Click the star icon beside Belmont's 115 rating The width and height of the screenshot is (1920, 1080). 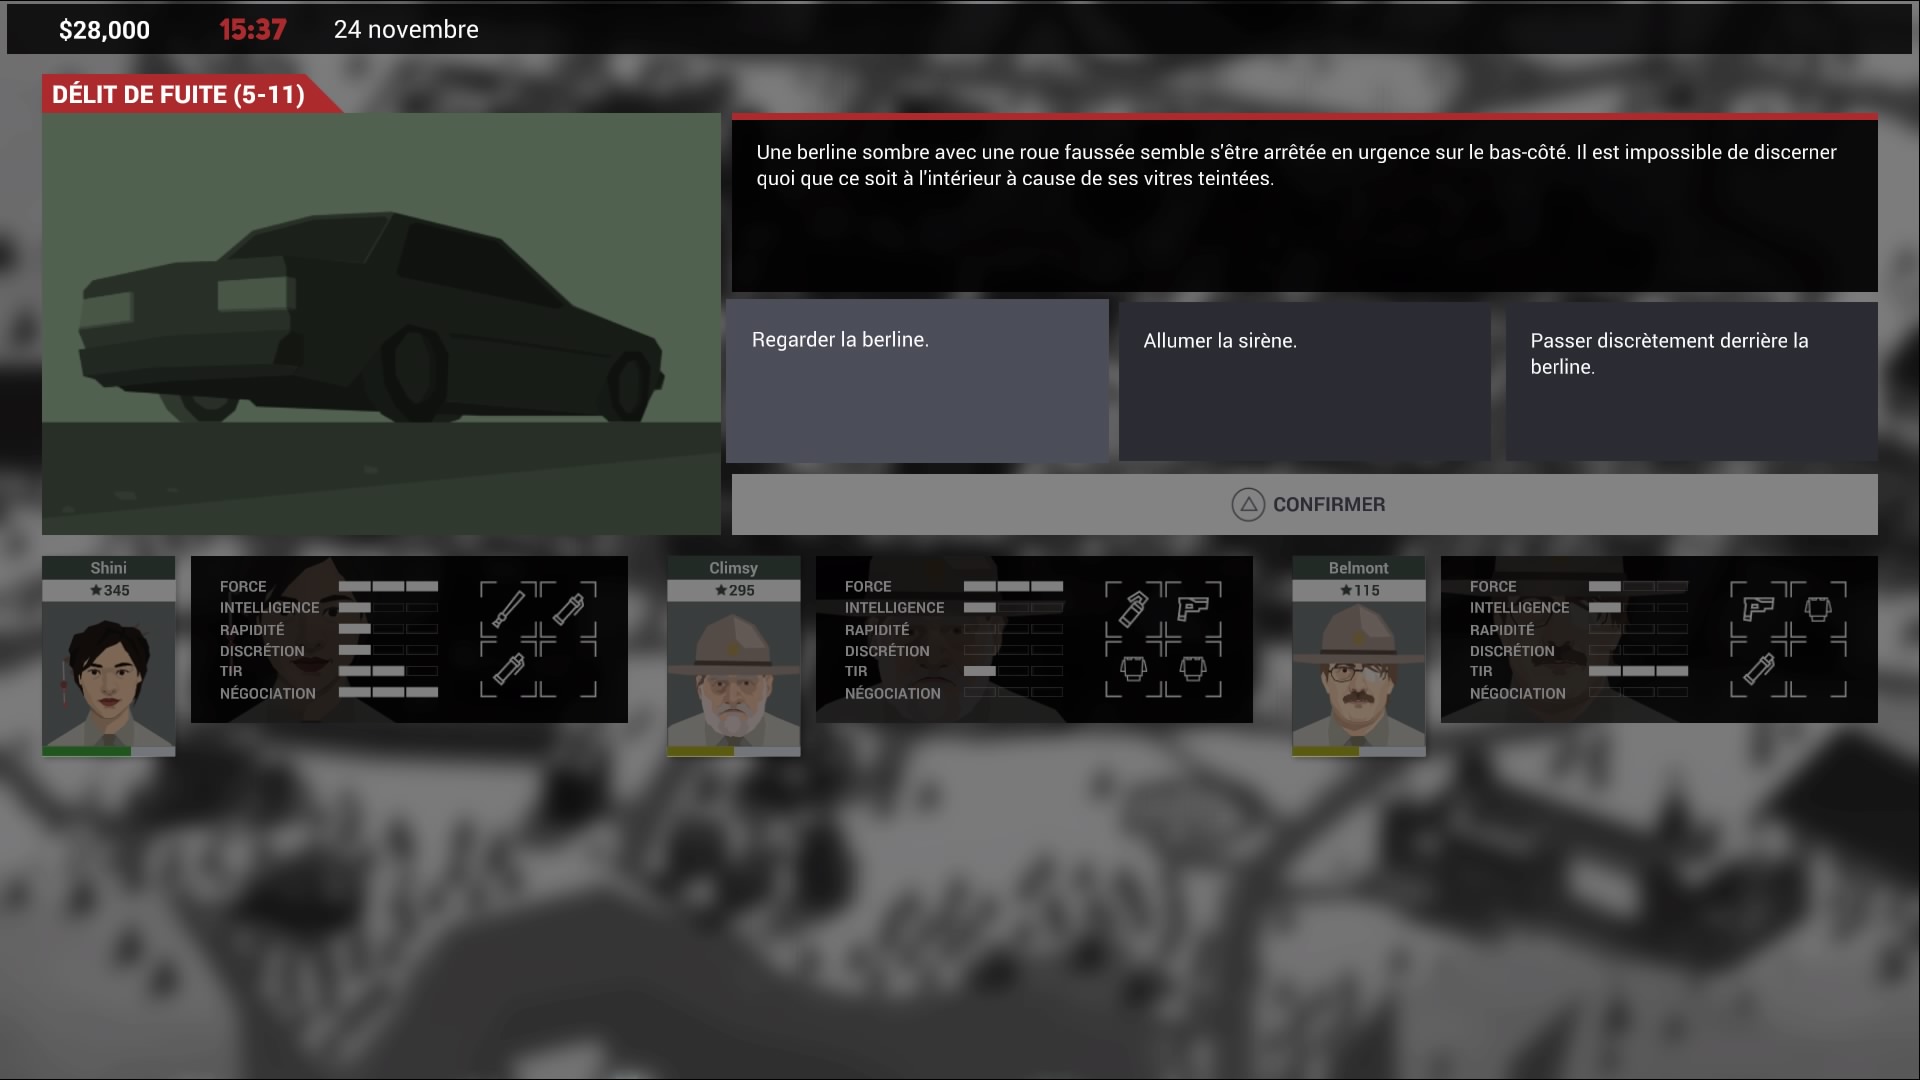(x=1346, y=590)
